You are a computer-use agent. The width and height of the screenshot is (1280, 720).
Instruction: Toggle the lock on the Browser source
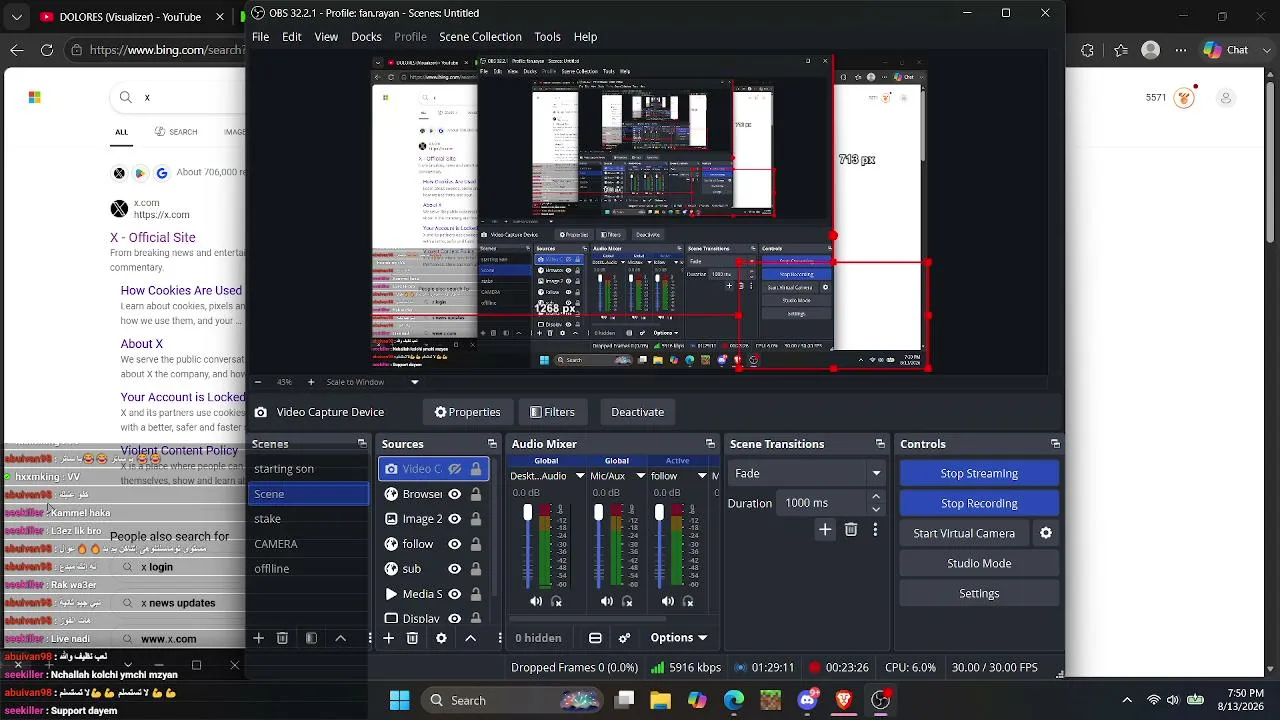(476, 494)
